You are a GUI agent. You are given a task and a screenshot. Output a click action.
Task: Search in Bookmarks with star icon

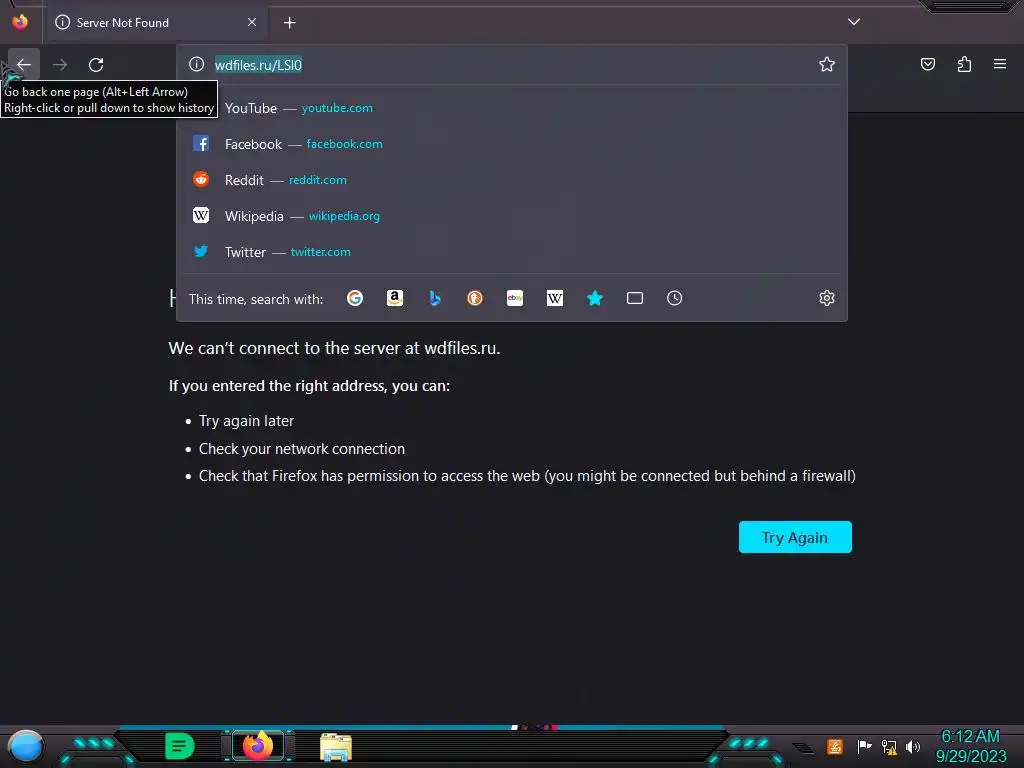tap(595, 298)
